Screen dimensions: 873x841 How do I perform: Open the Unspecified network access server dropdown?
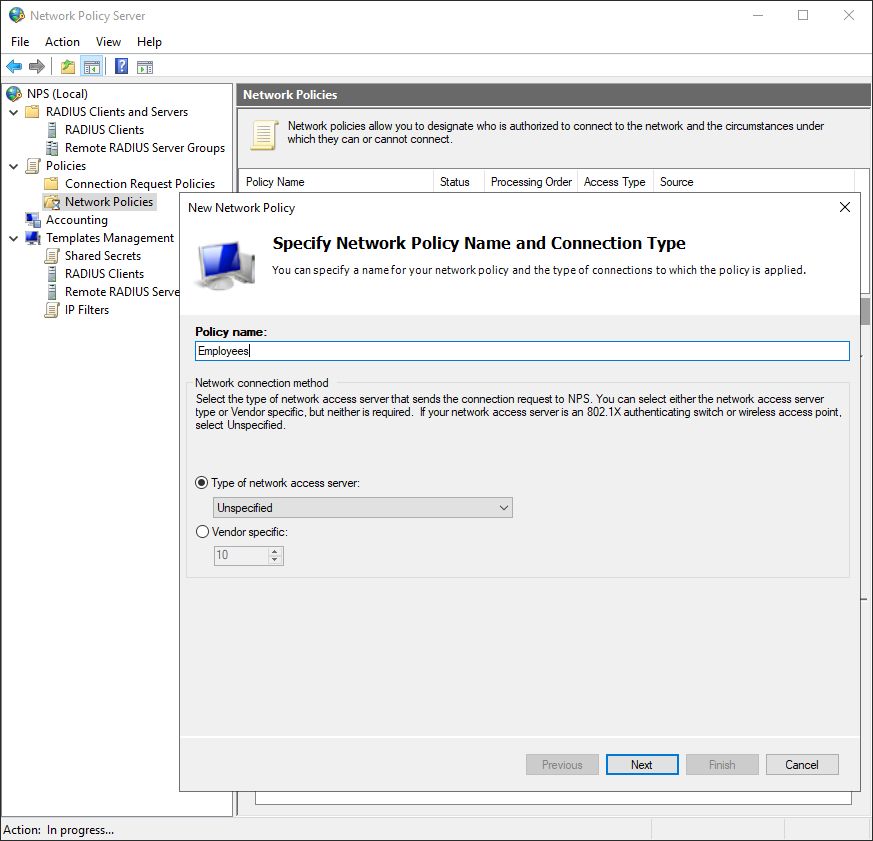click(362, 508)
